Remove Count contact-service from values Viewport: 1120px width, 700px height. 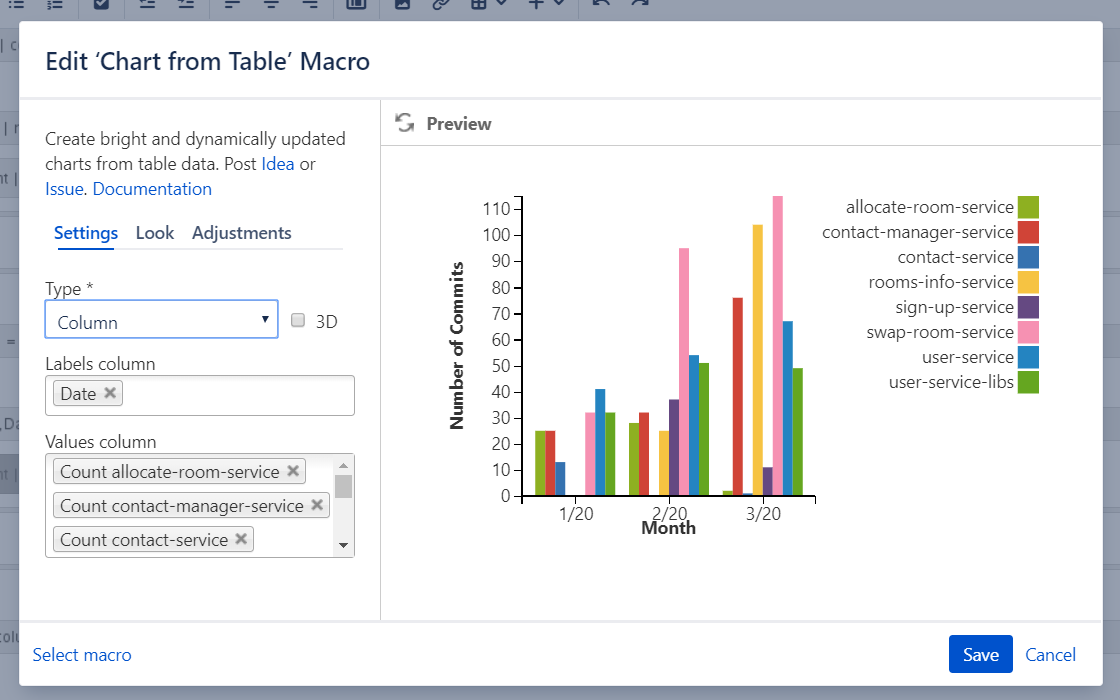tap(240, 539)
